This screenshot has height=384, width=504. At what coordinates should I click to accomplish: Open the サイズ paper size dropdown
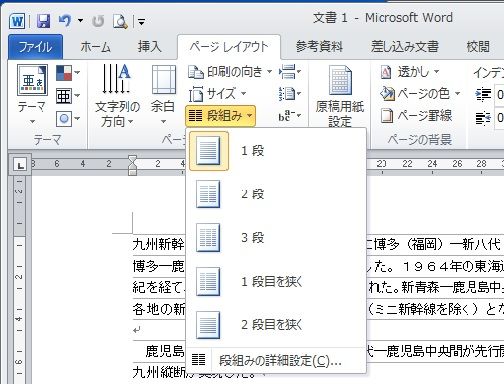click(x=217, y=94)
